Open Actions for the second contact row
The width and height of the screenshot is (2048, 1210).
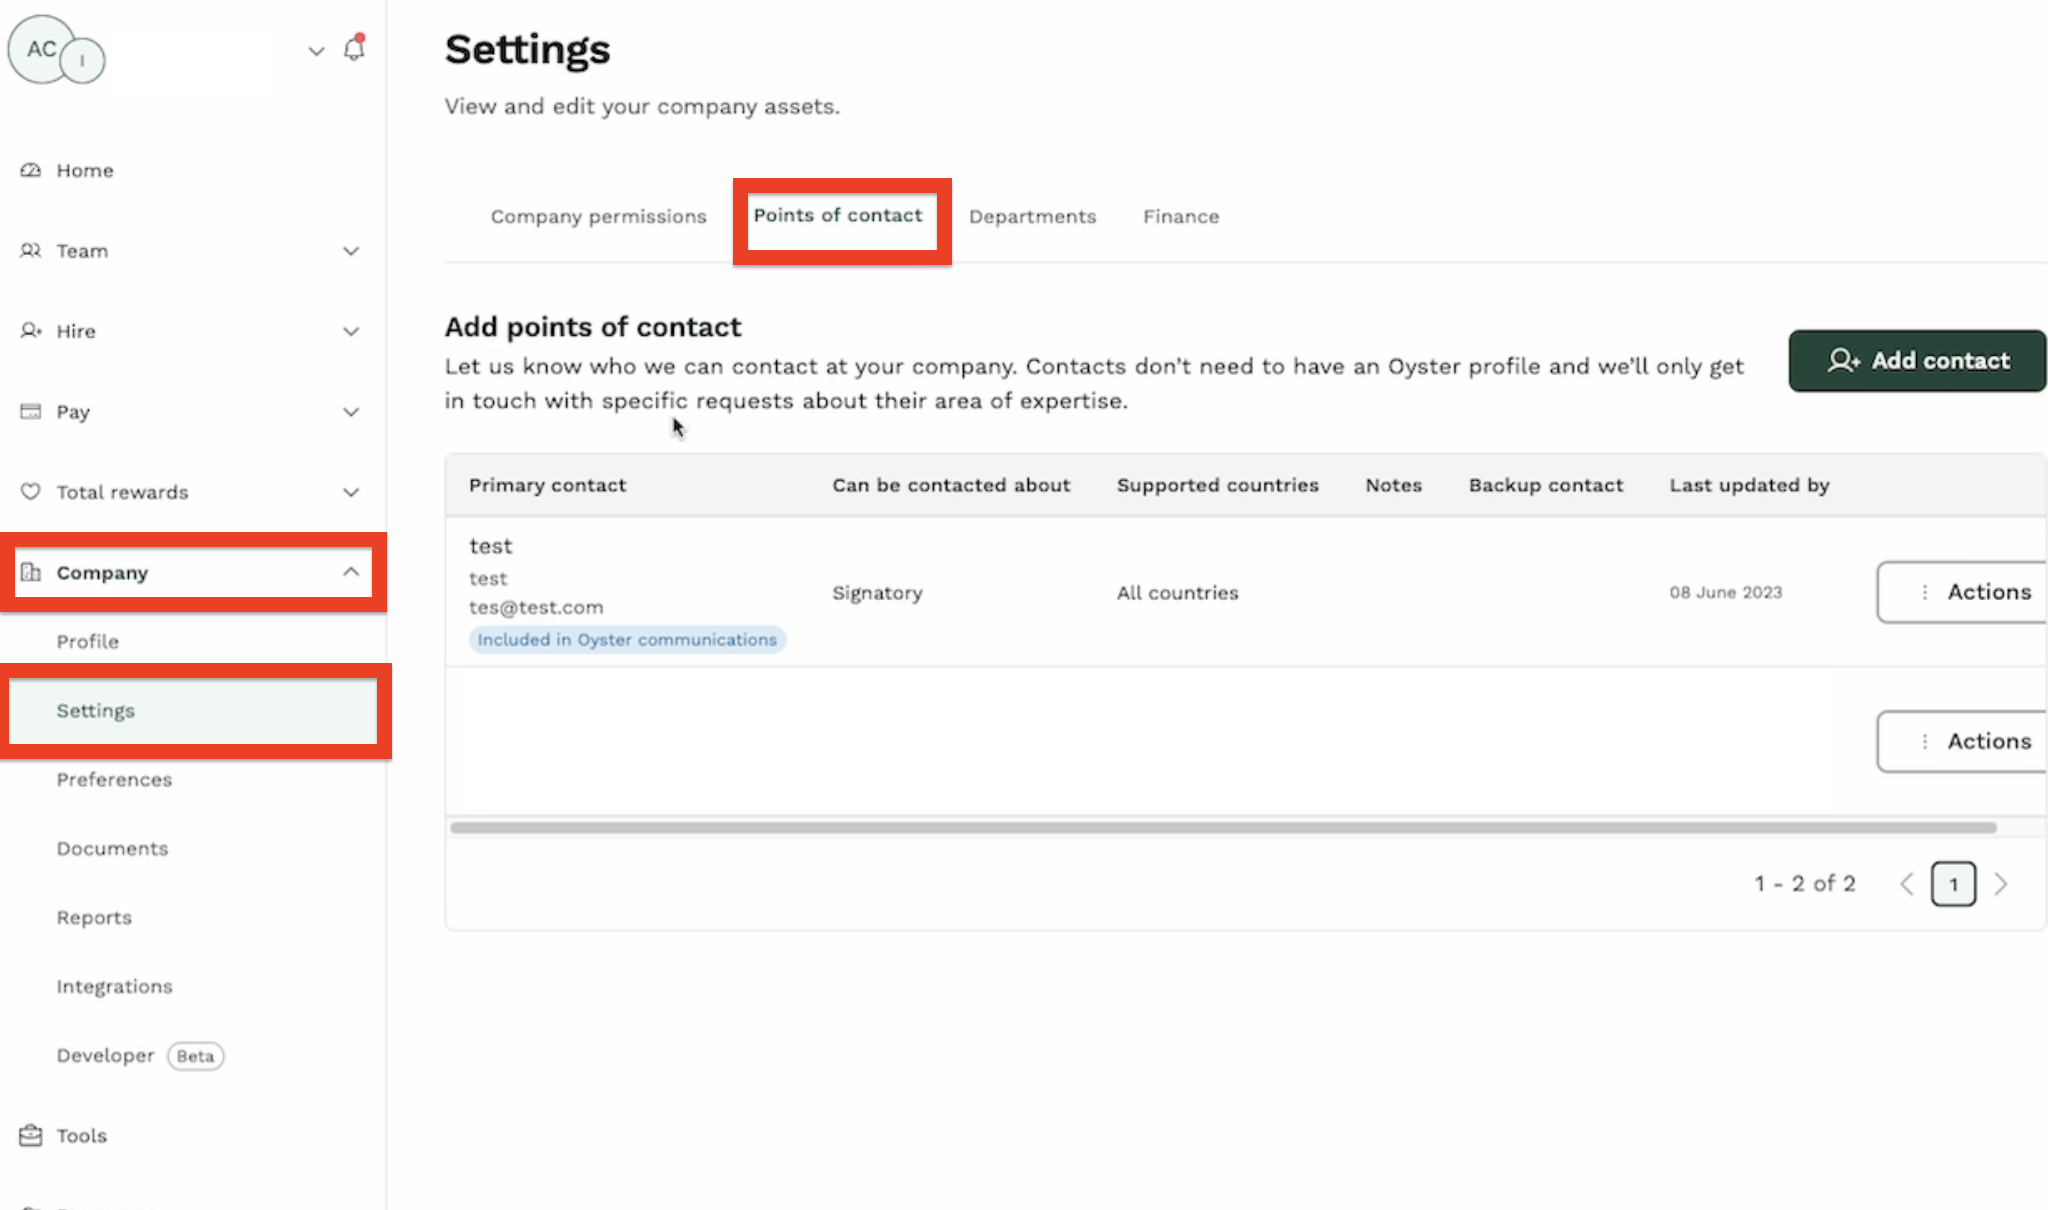coord(1962,742)
